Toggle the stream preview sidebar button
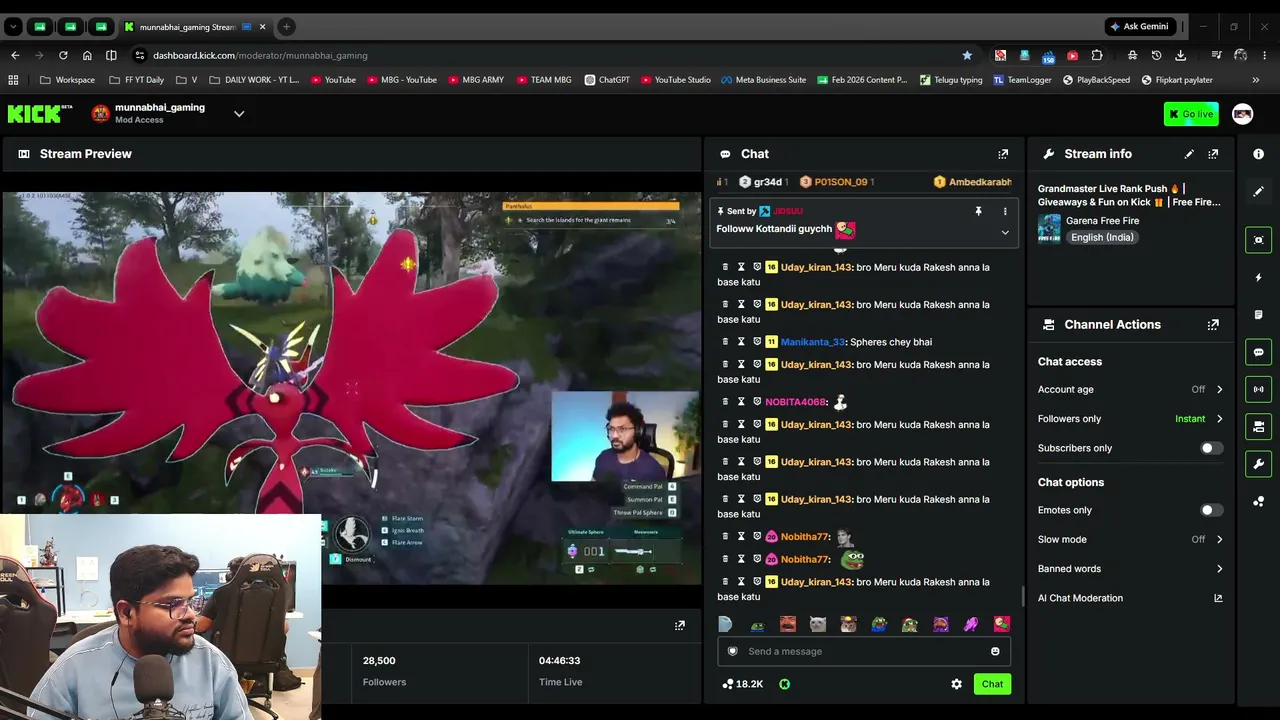This screenshot has width=1280, height=720. point(1259,240)
